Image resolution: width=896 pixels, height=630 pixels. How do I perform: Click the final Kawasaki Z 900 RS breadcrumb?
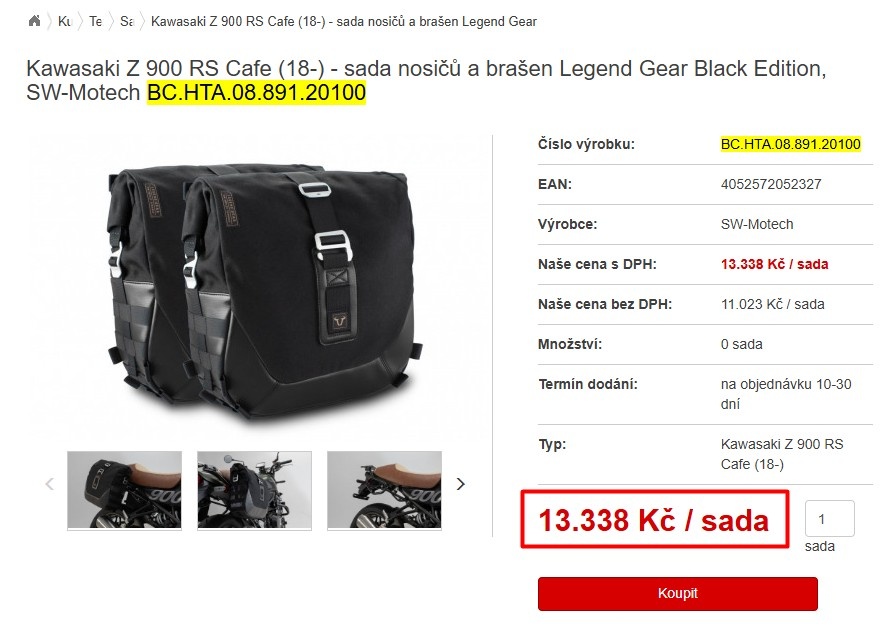click(x=343, y=22)
